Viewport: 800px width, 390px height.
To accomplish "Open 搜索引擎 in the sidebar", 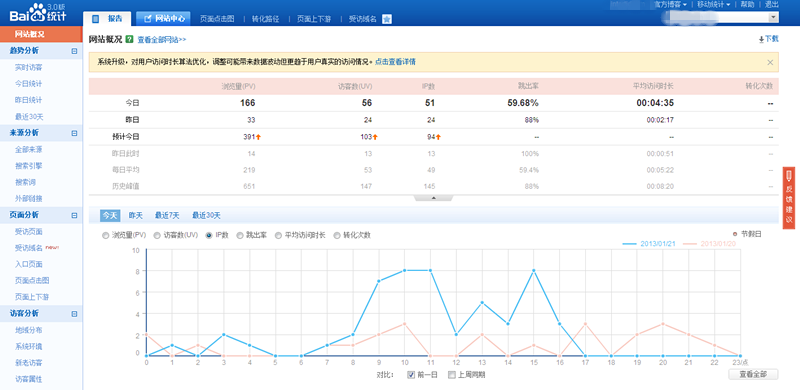I will point(29,166).
